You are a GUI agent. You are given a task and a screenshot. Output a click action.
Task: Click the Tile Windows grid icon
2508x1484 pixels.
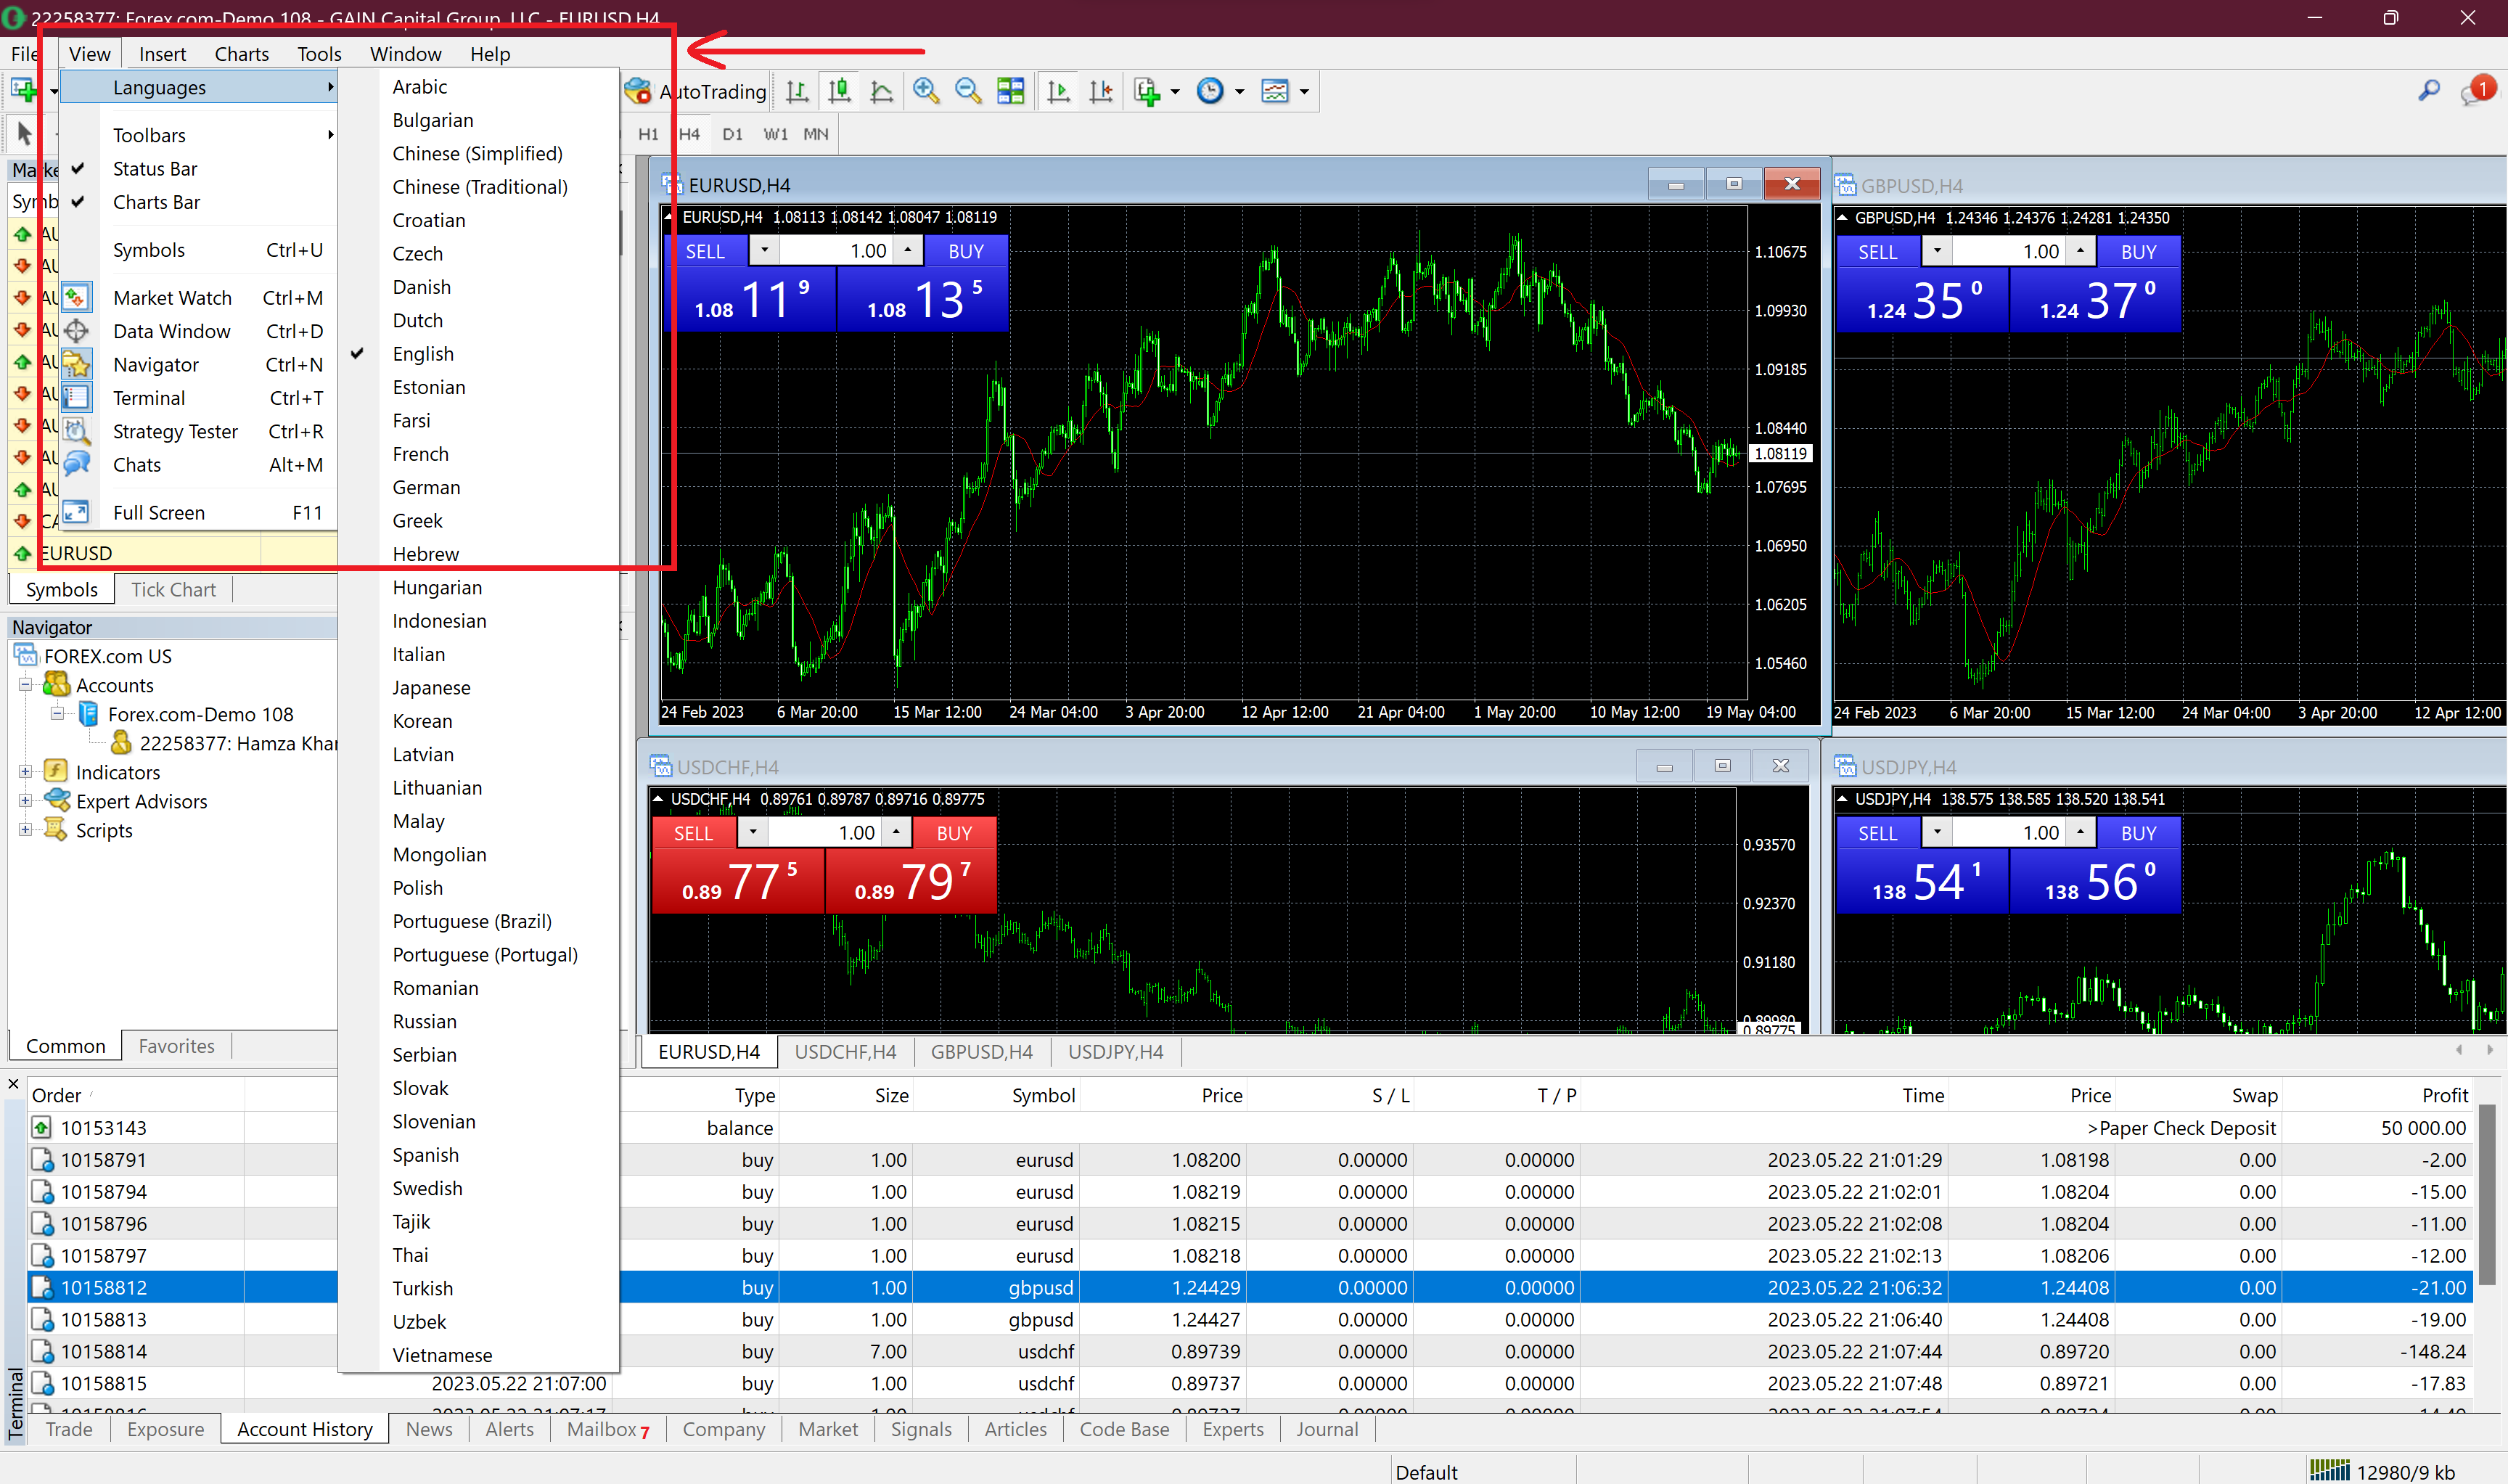point(1010,91)
